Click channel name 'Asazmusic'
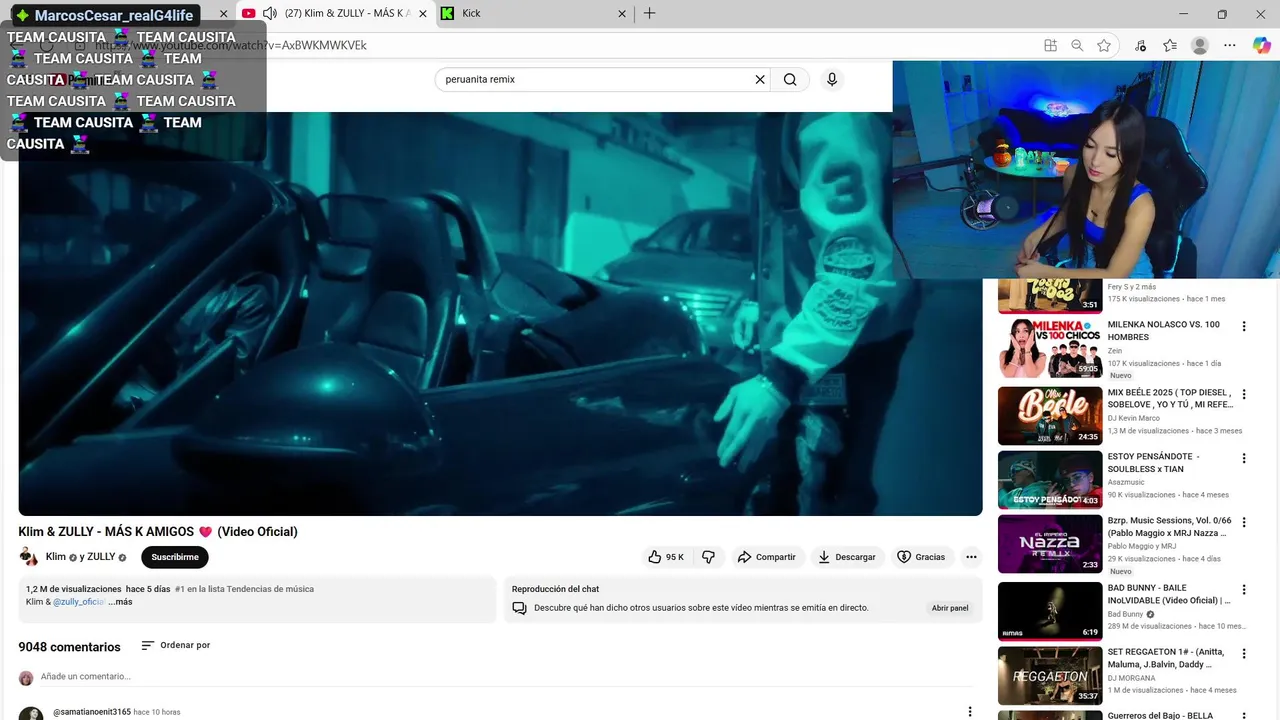 (x=1126, y=482)
